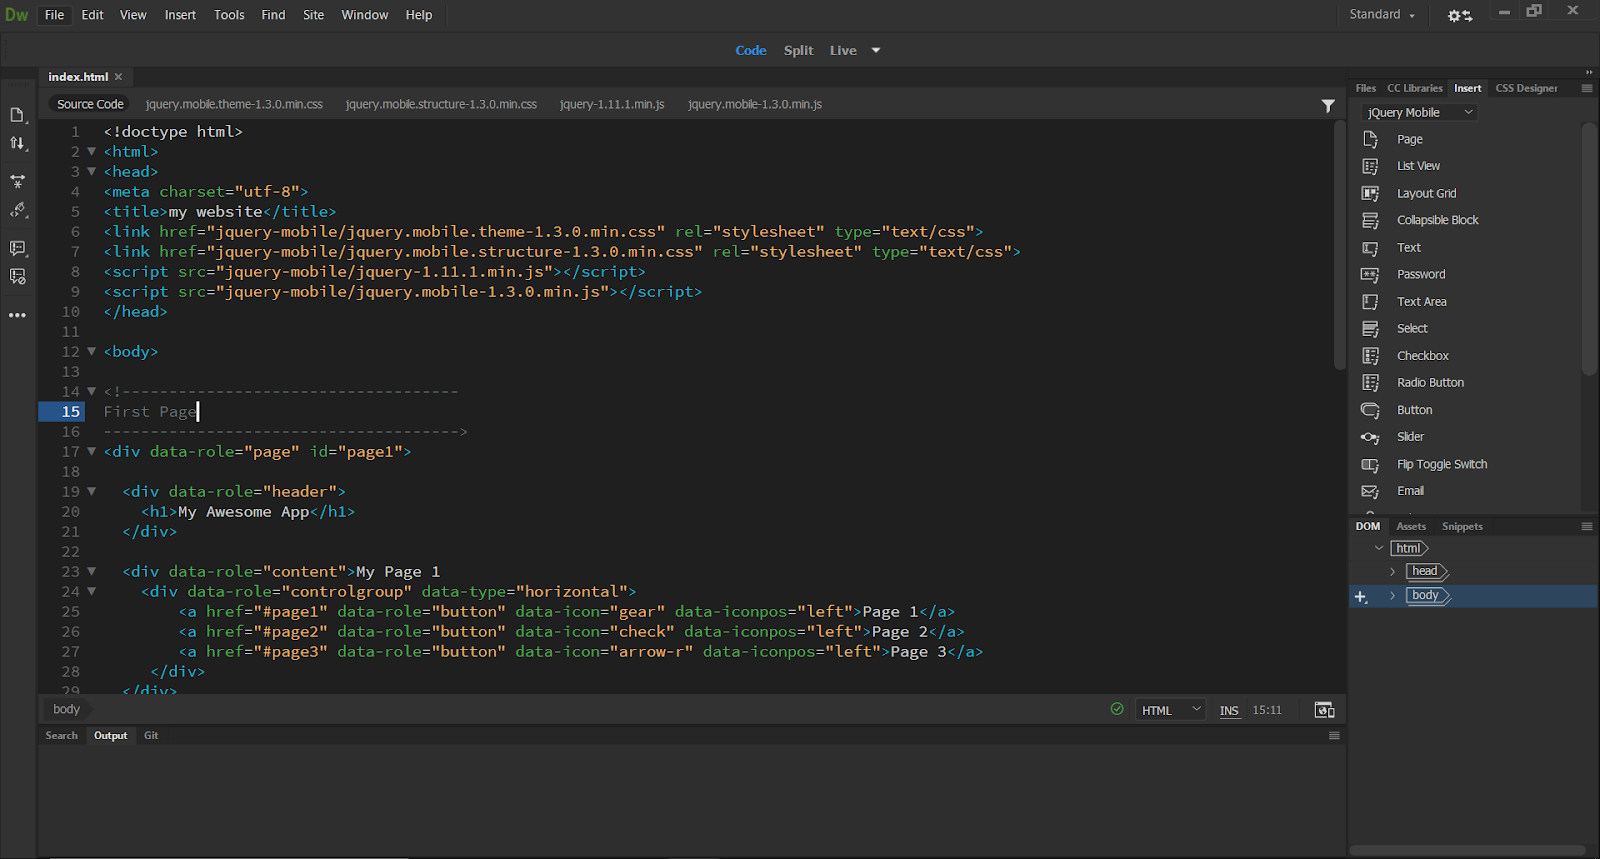Screen dimensions: 1600x859
Task: Open the Live view options arrow
Action: [876, 50]
